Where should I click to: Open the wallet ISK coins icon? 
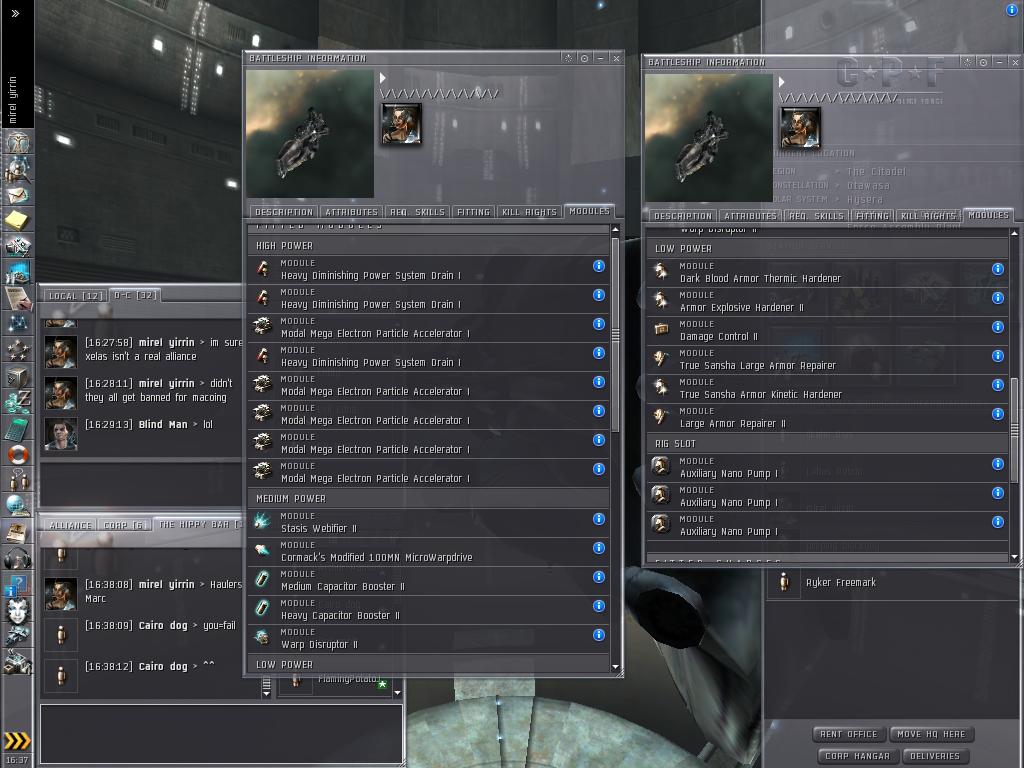(x=18, y=402)
